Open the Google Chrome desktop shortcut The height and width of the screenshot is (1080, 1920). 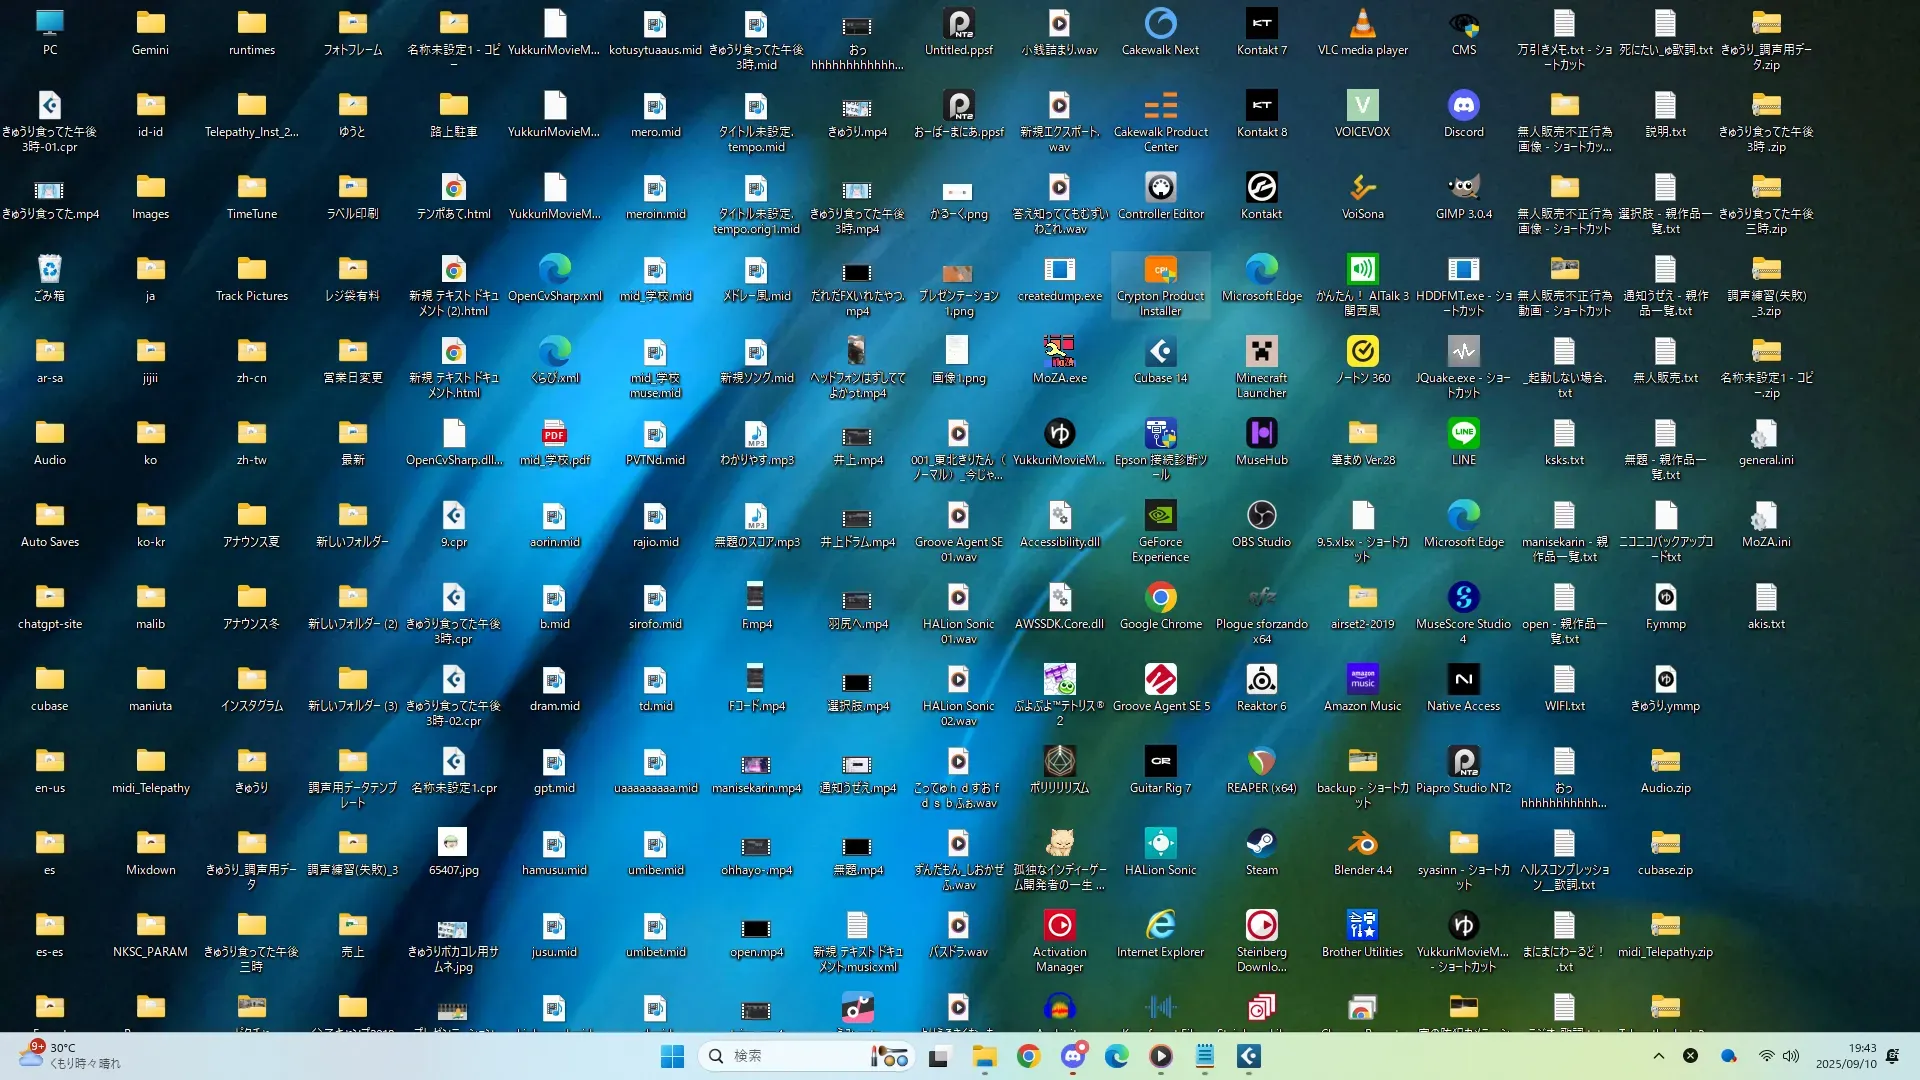1160,598
